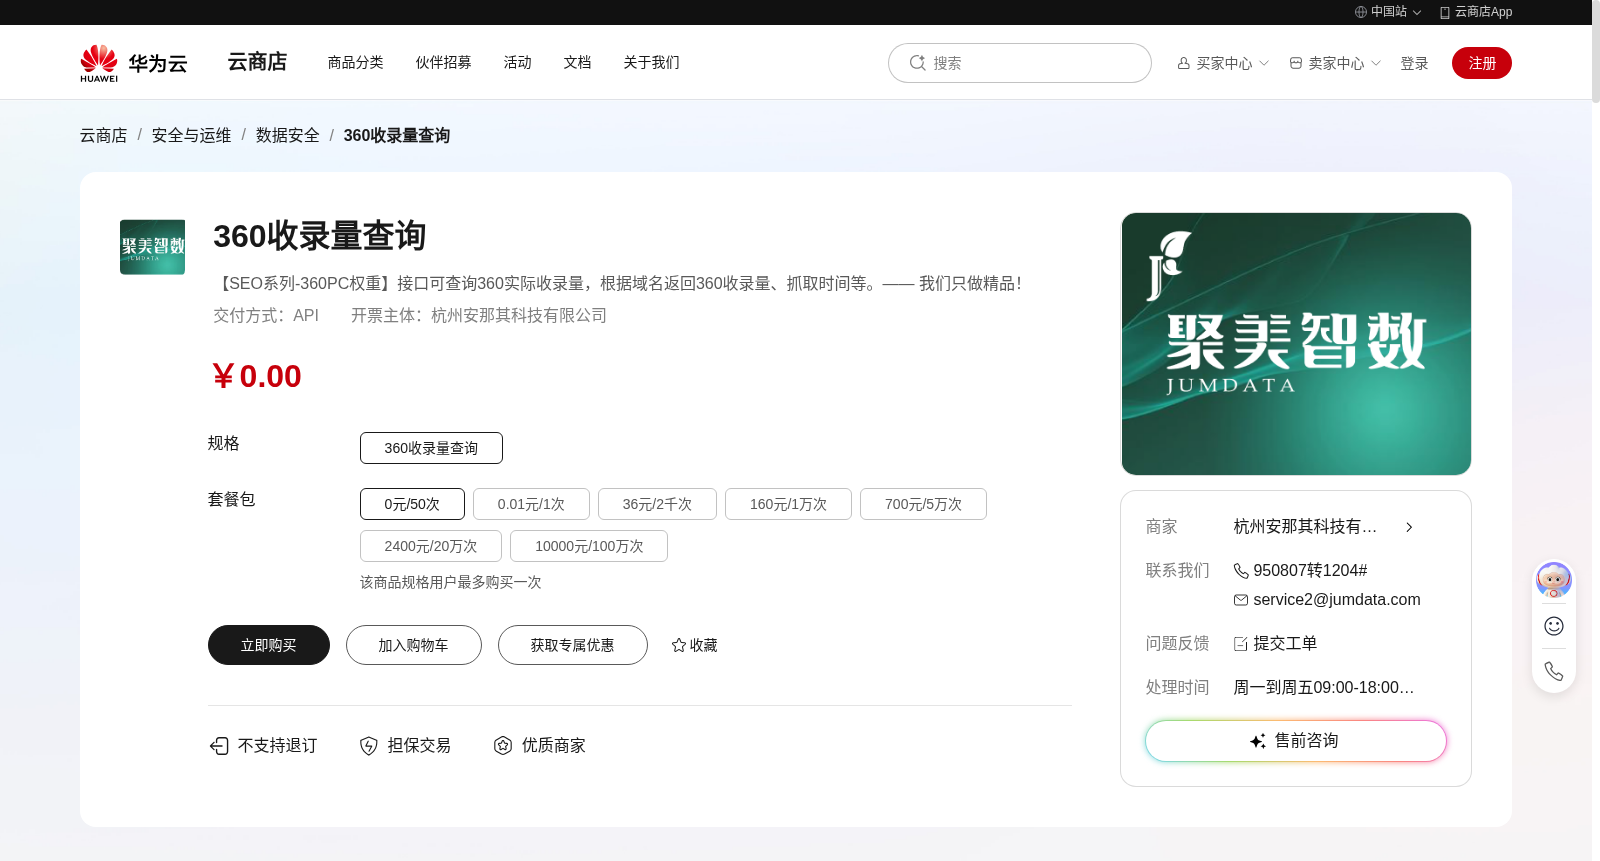Click the 数据安全 breadcrumb link
Screen dimensions: 1600x861
coord(288,135)
